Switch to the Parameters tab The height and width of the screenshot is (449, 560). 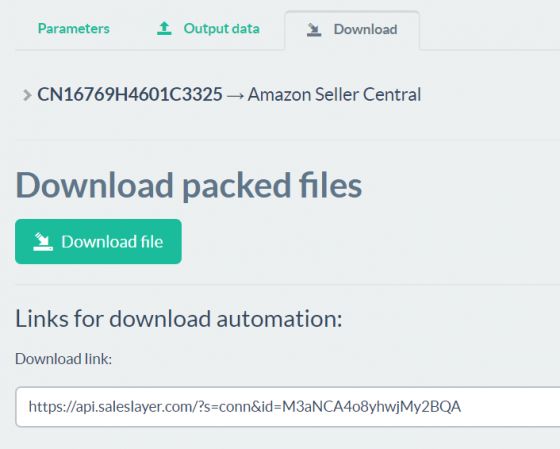[x=74, y=29]
